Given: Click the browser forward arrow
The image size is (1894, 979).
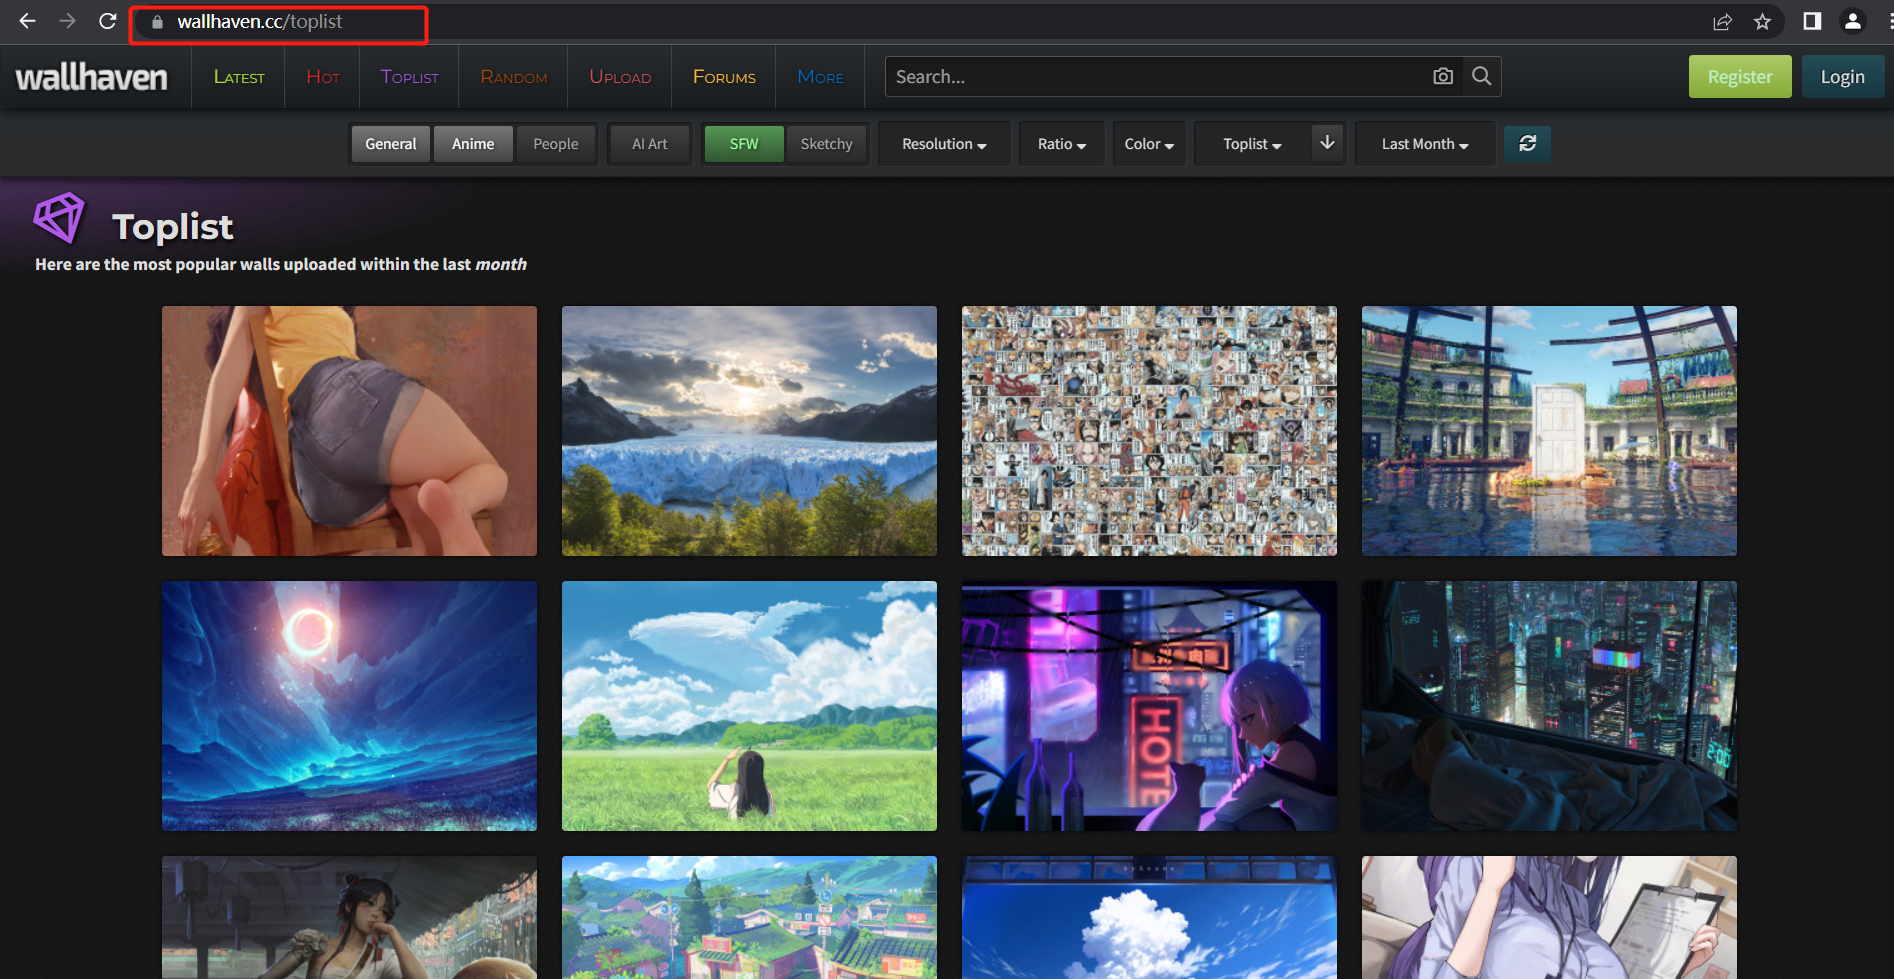Looking at the screenshot, I should click(67, 21).
